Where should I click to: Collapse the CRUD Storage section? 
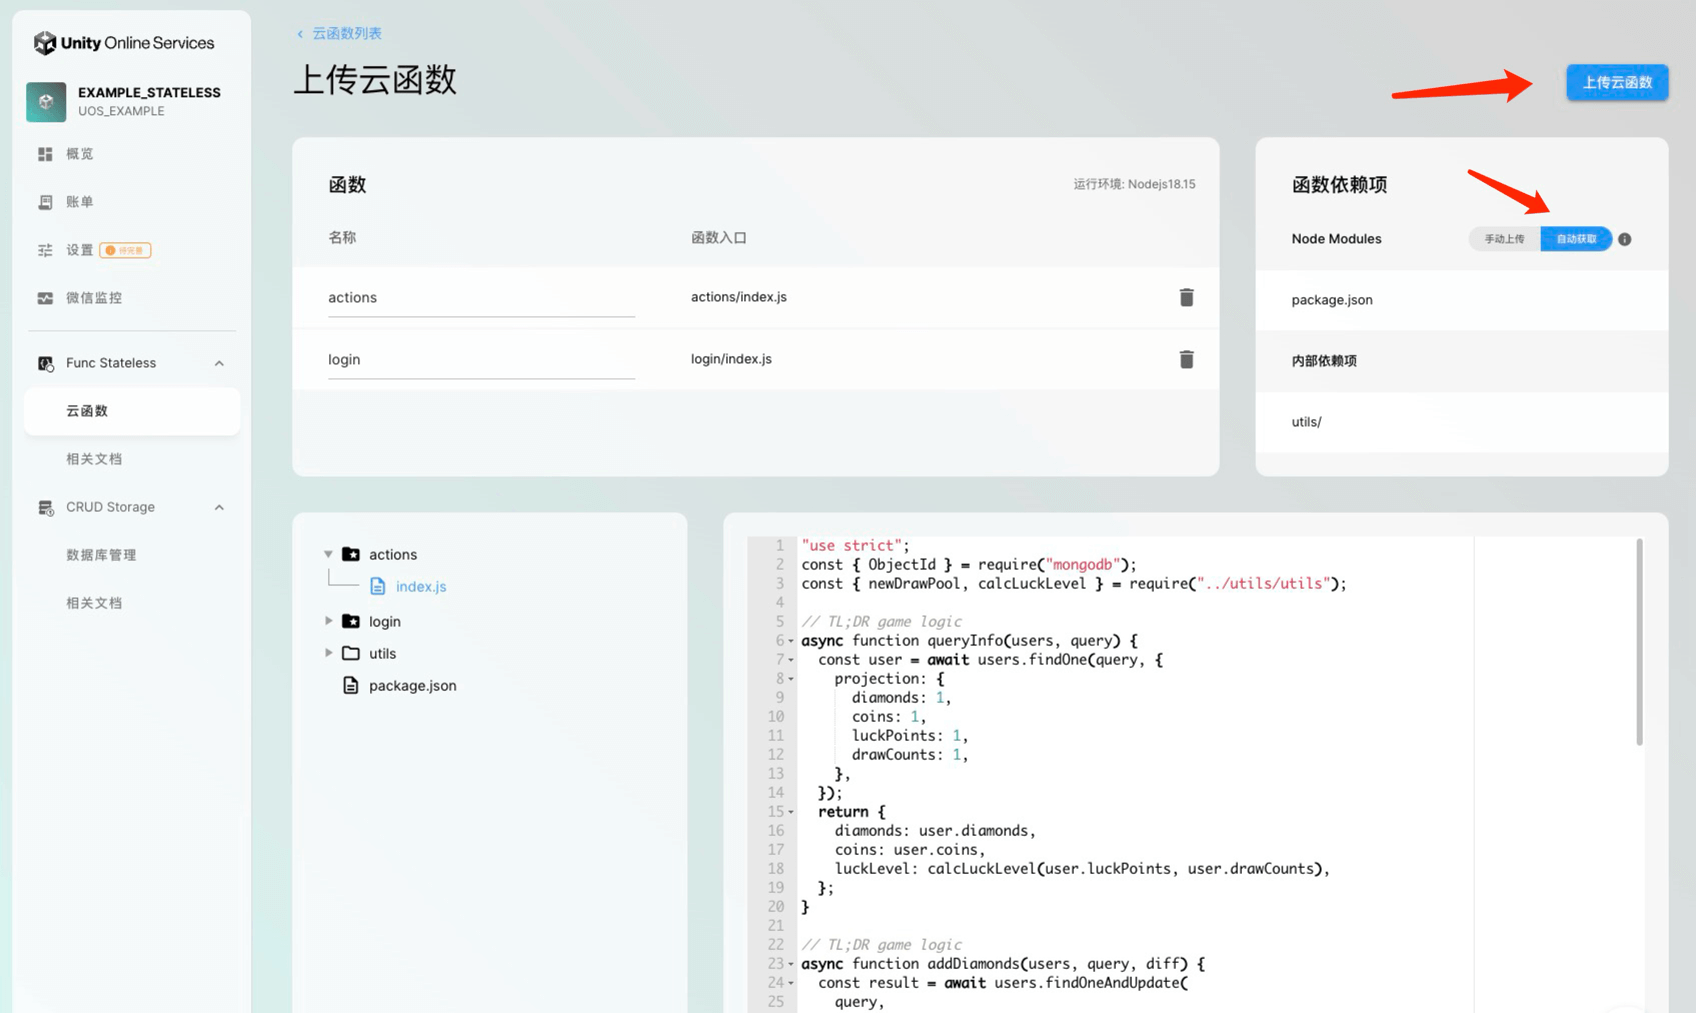[219, 507]
